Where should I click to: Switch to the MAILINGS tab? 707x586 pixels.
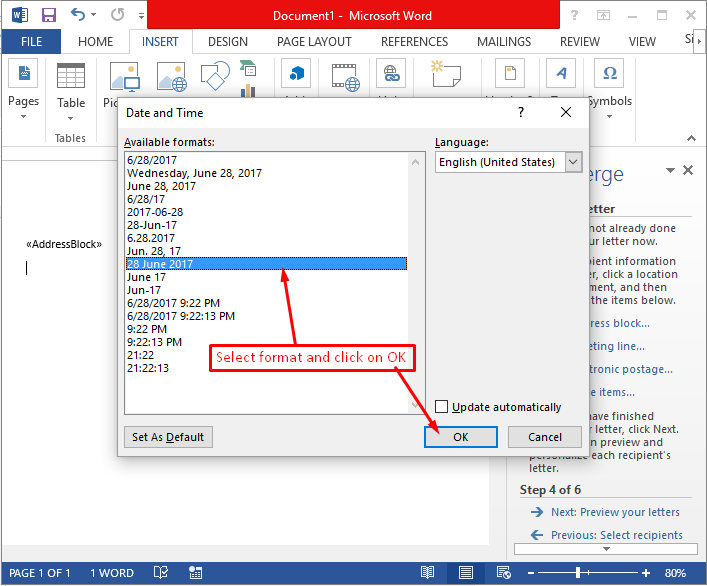(x=504, y=41)
